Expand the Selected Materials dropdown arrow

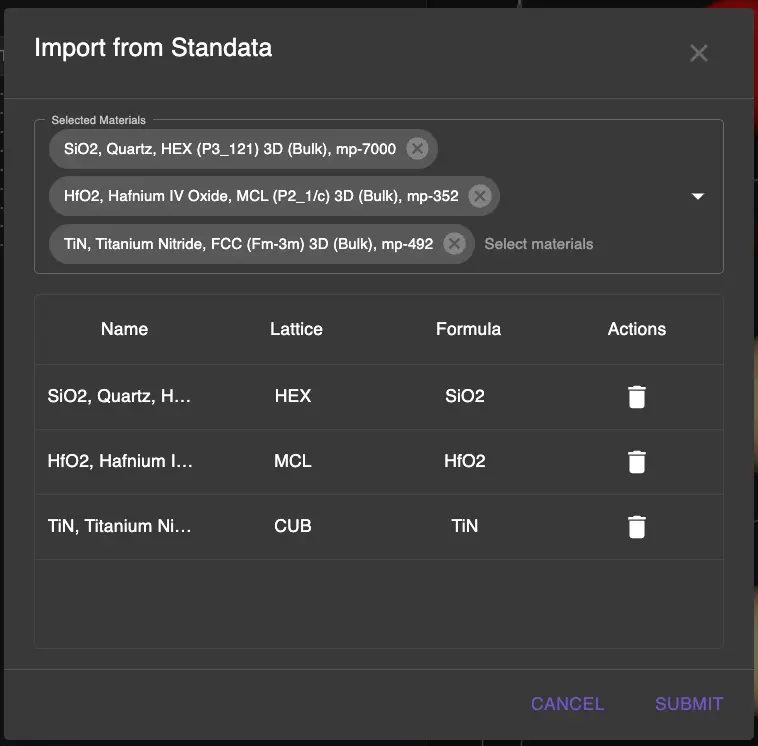(x=698, y=197)
